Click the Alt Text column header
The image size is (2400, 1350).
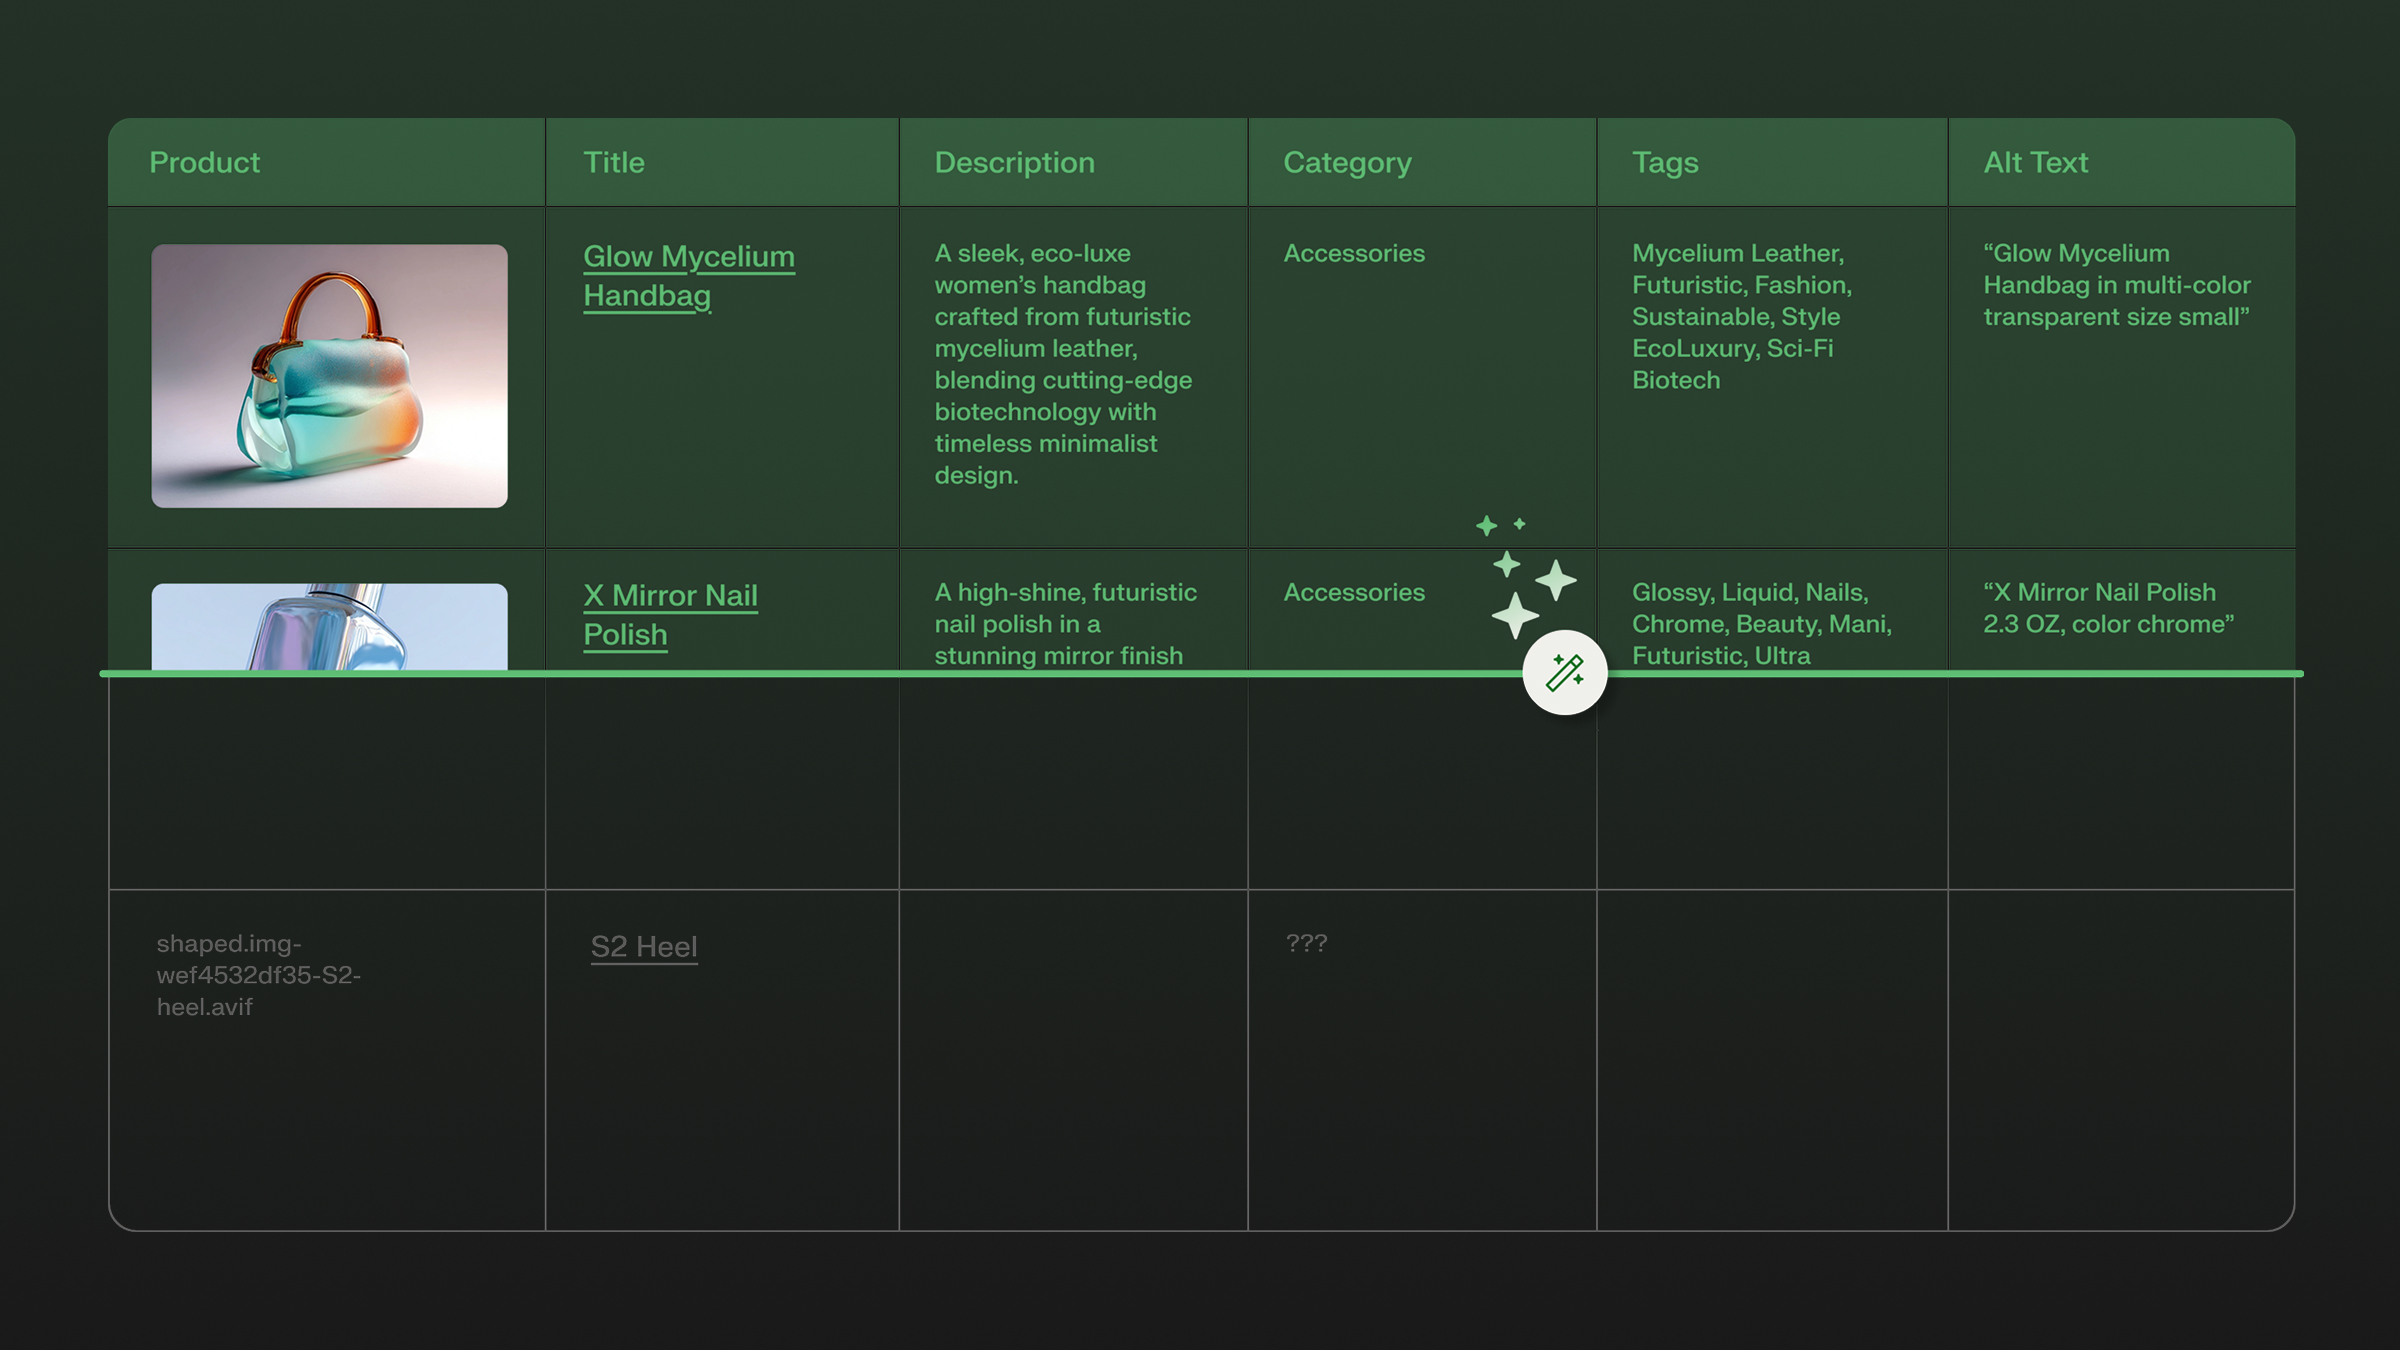(x=2035, y=162)
